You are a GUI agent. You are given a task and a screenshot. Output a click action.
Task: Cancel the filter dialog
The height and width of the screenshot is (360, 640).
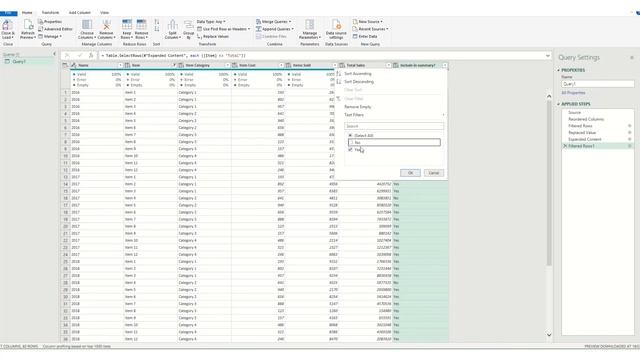pyautogui.click(x=433, y=173)
